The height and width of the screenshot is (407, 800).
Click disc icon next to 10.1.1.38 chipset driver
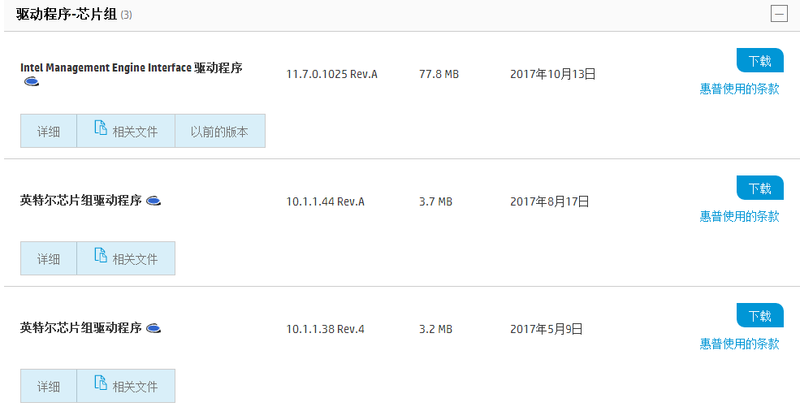click(153, 328)
